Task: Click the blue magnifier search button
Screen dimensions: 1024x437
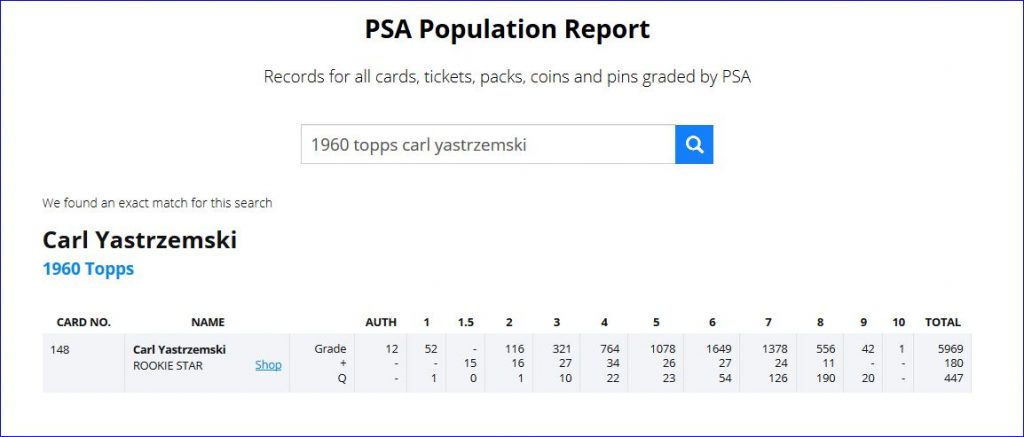Action: point(694,144)
